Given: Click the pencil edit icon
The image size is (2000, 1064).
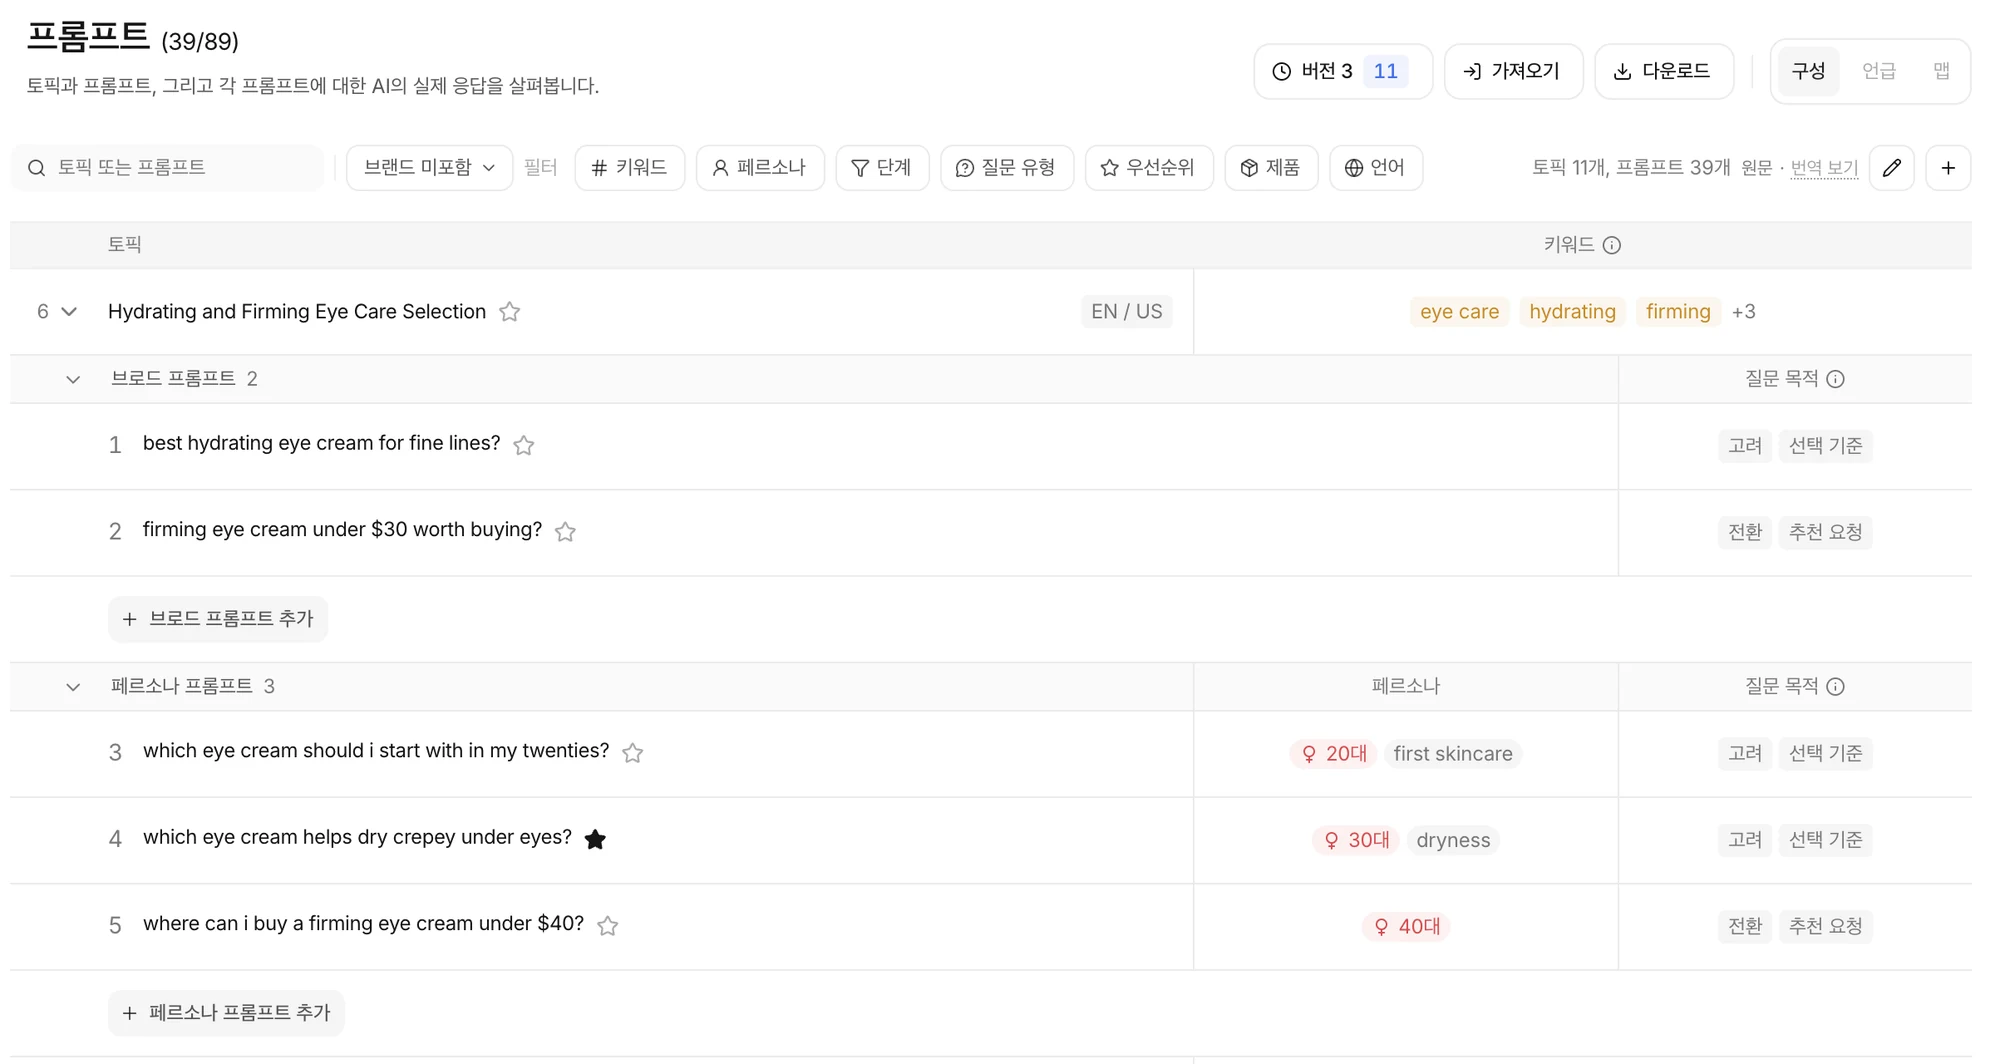Looking at the screenshot, I should click(x=1891, y=168).
